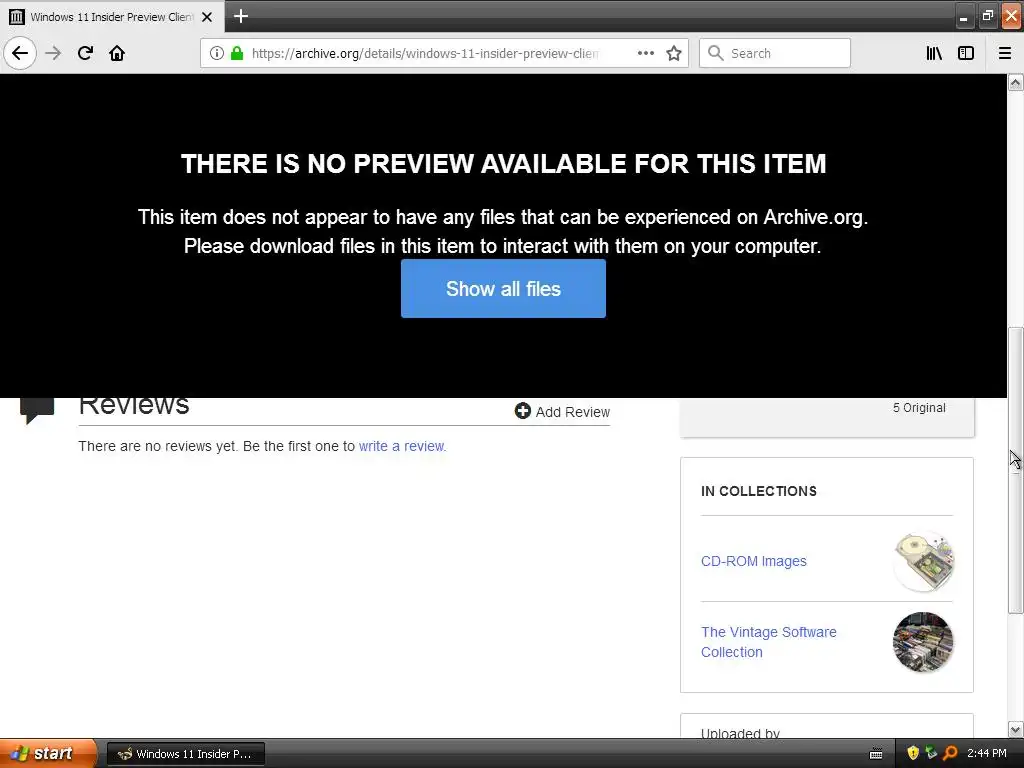Open page actions three-dots menu
This screenshot has height=768, width=1024.
click(645, 53)
